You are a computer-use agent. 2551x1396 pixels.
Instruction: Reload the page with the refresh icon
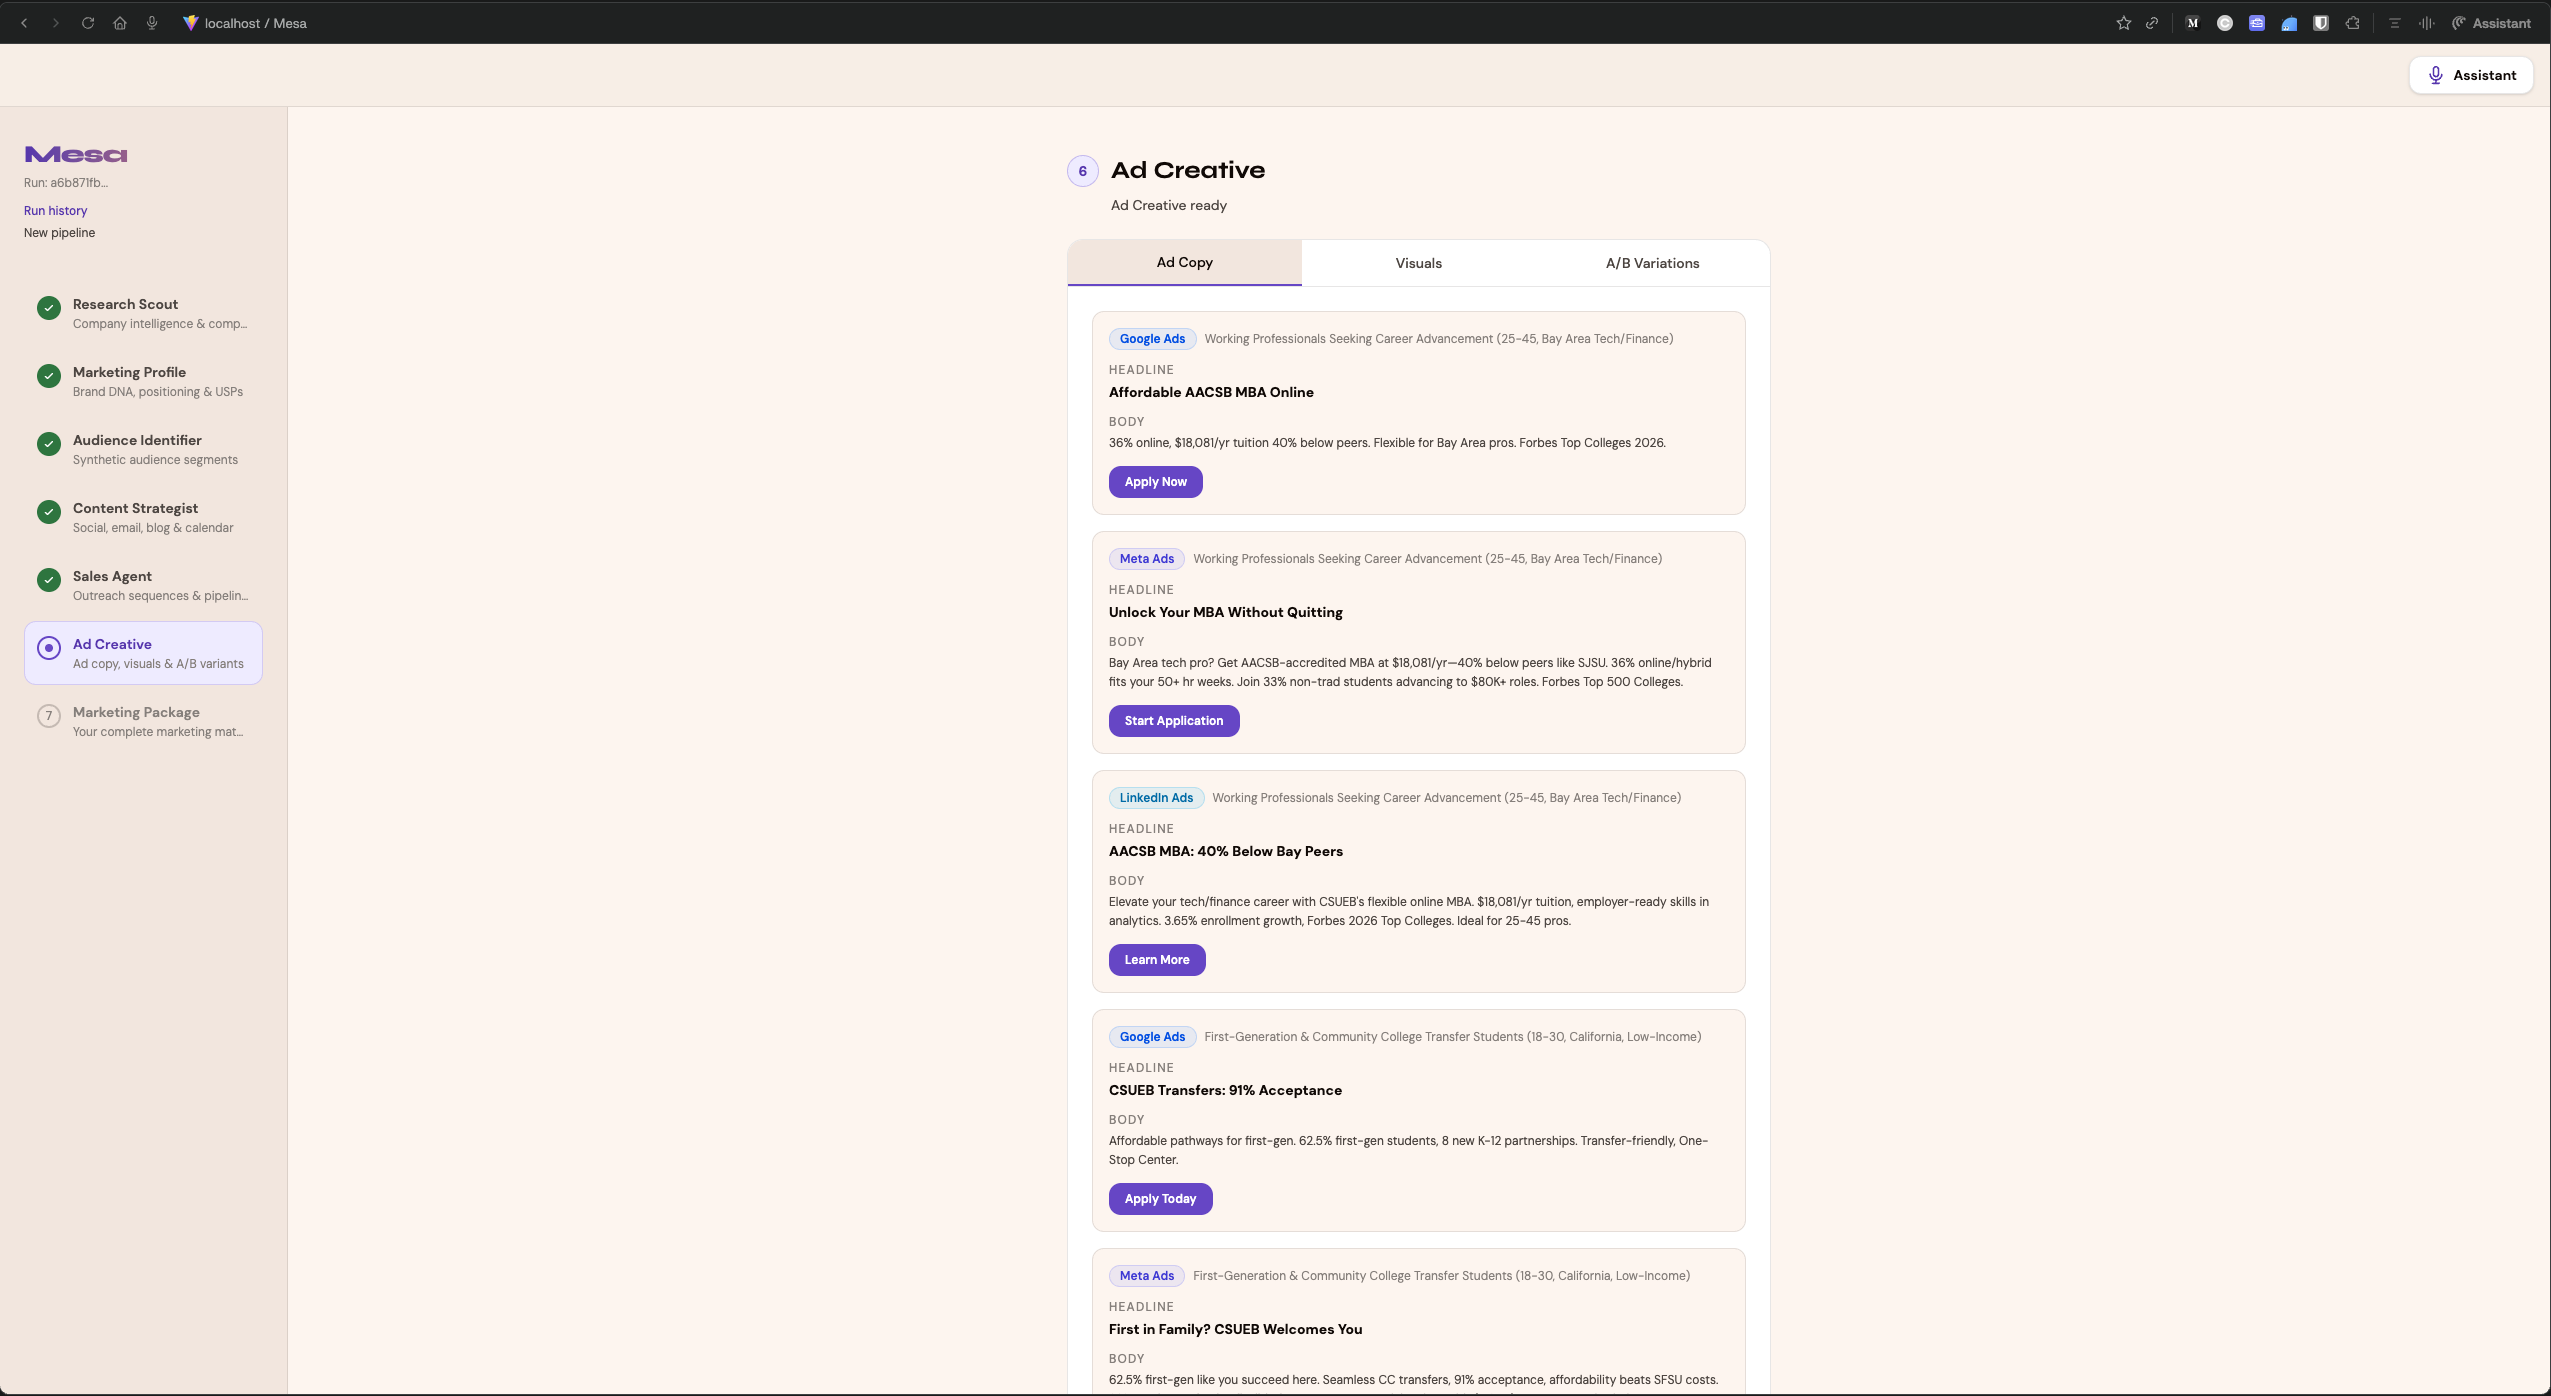click(88, 23)
